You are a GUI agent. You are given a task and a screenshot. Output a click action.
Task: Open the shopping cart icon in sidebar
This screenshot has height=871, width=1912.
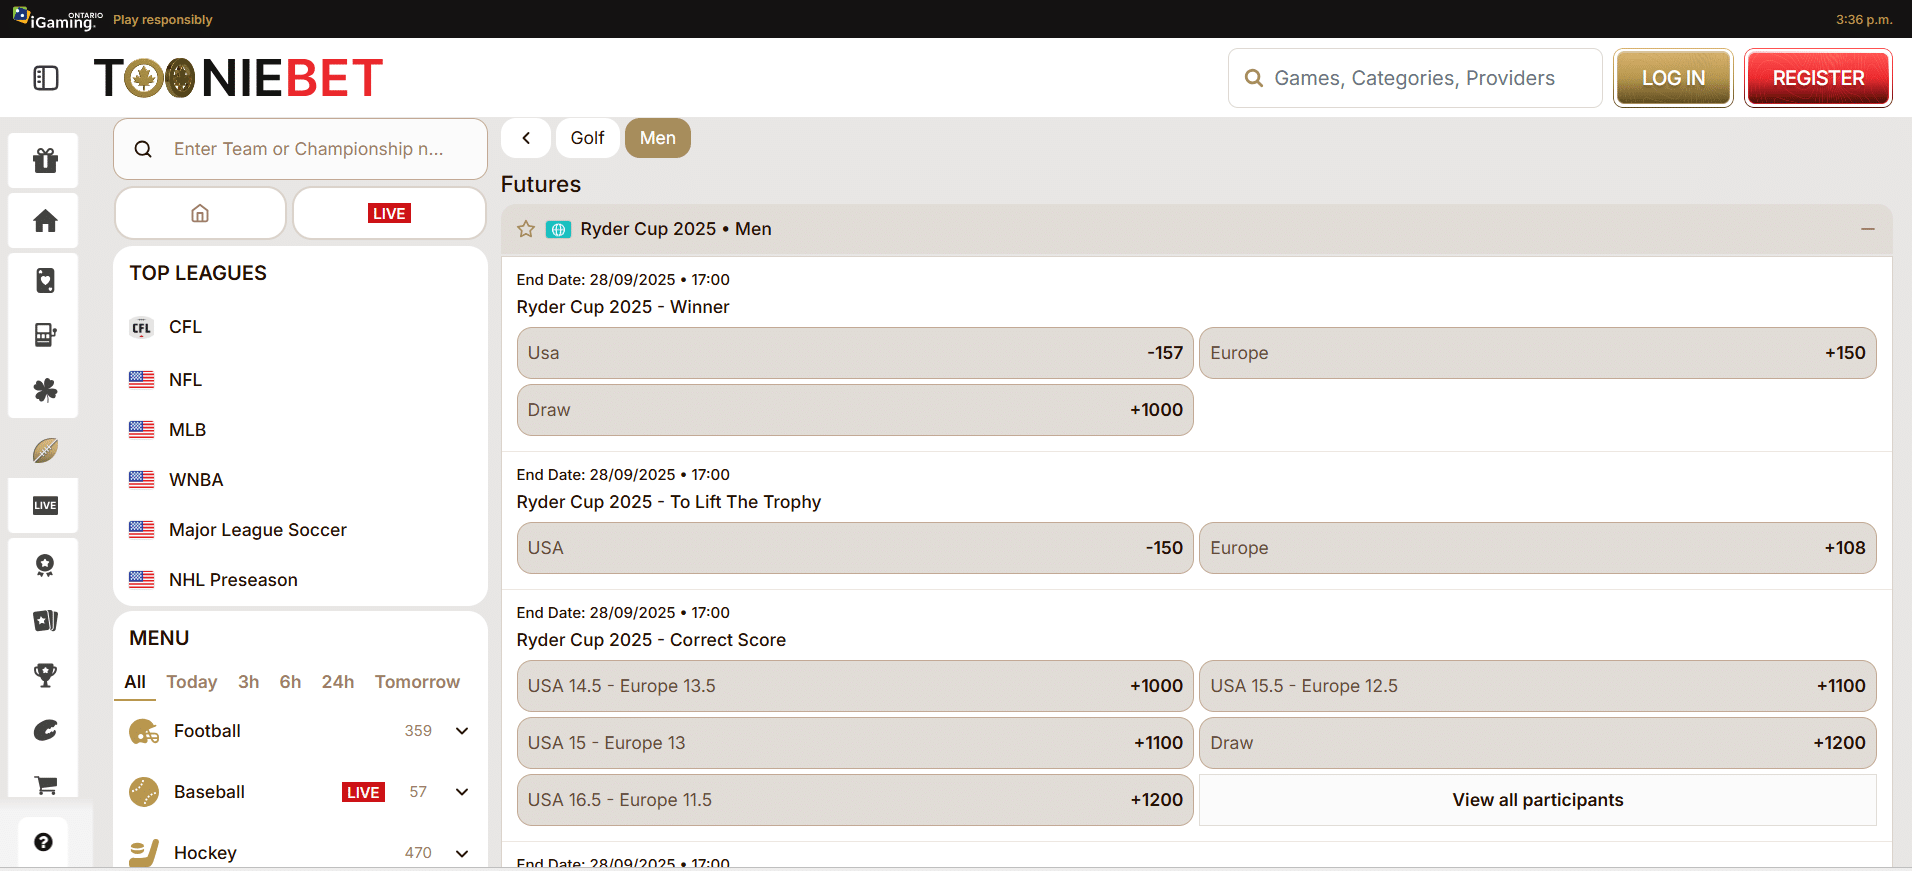(45, 786)
